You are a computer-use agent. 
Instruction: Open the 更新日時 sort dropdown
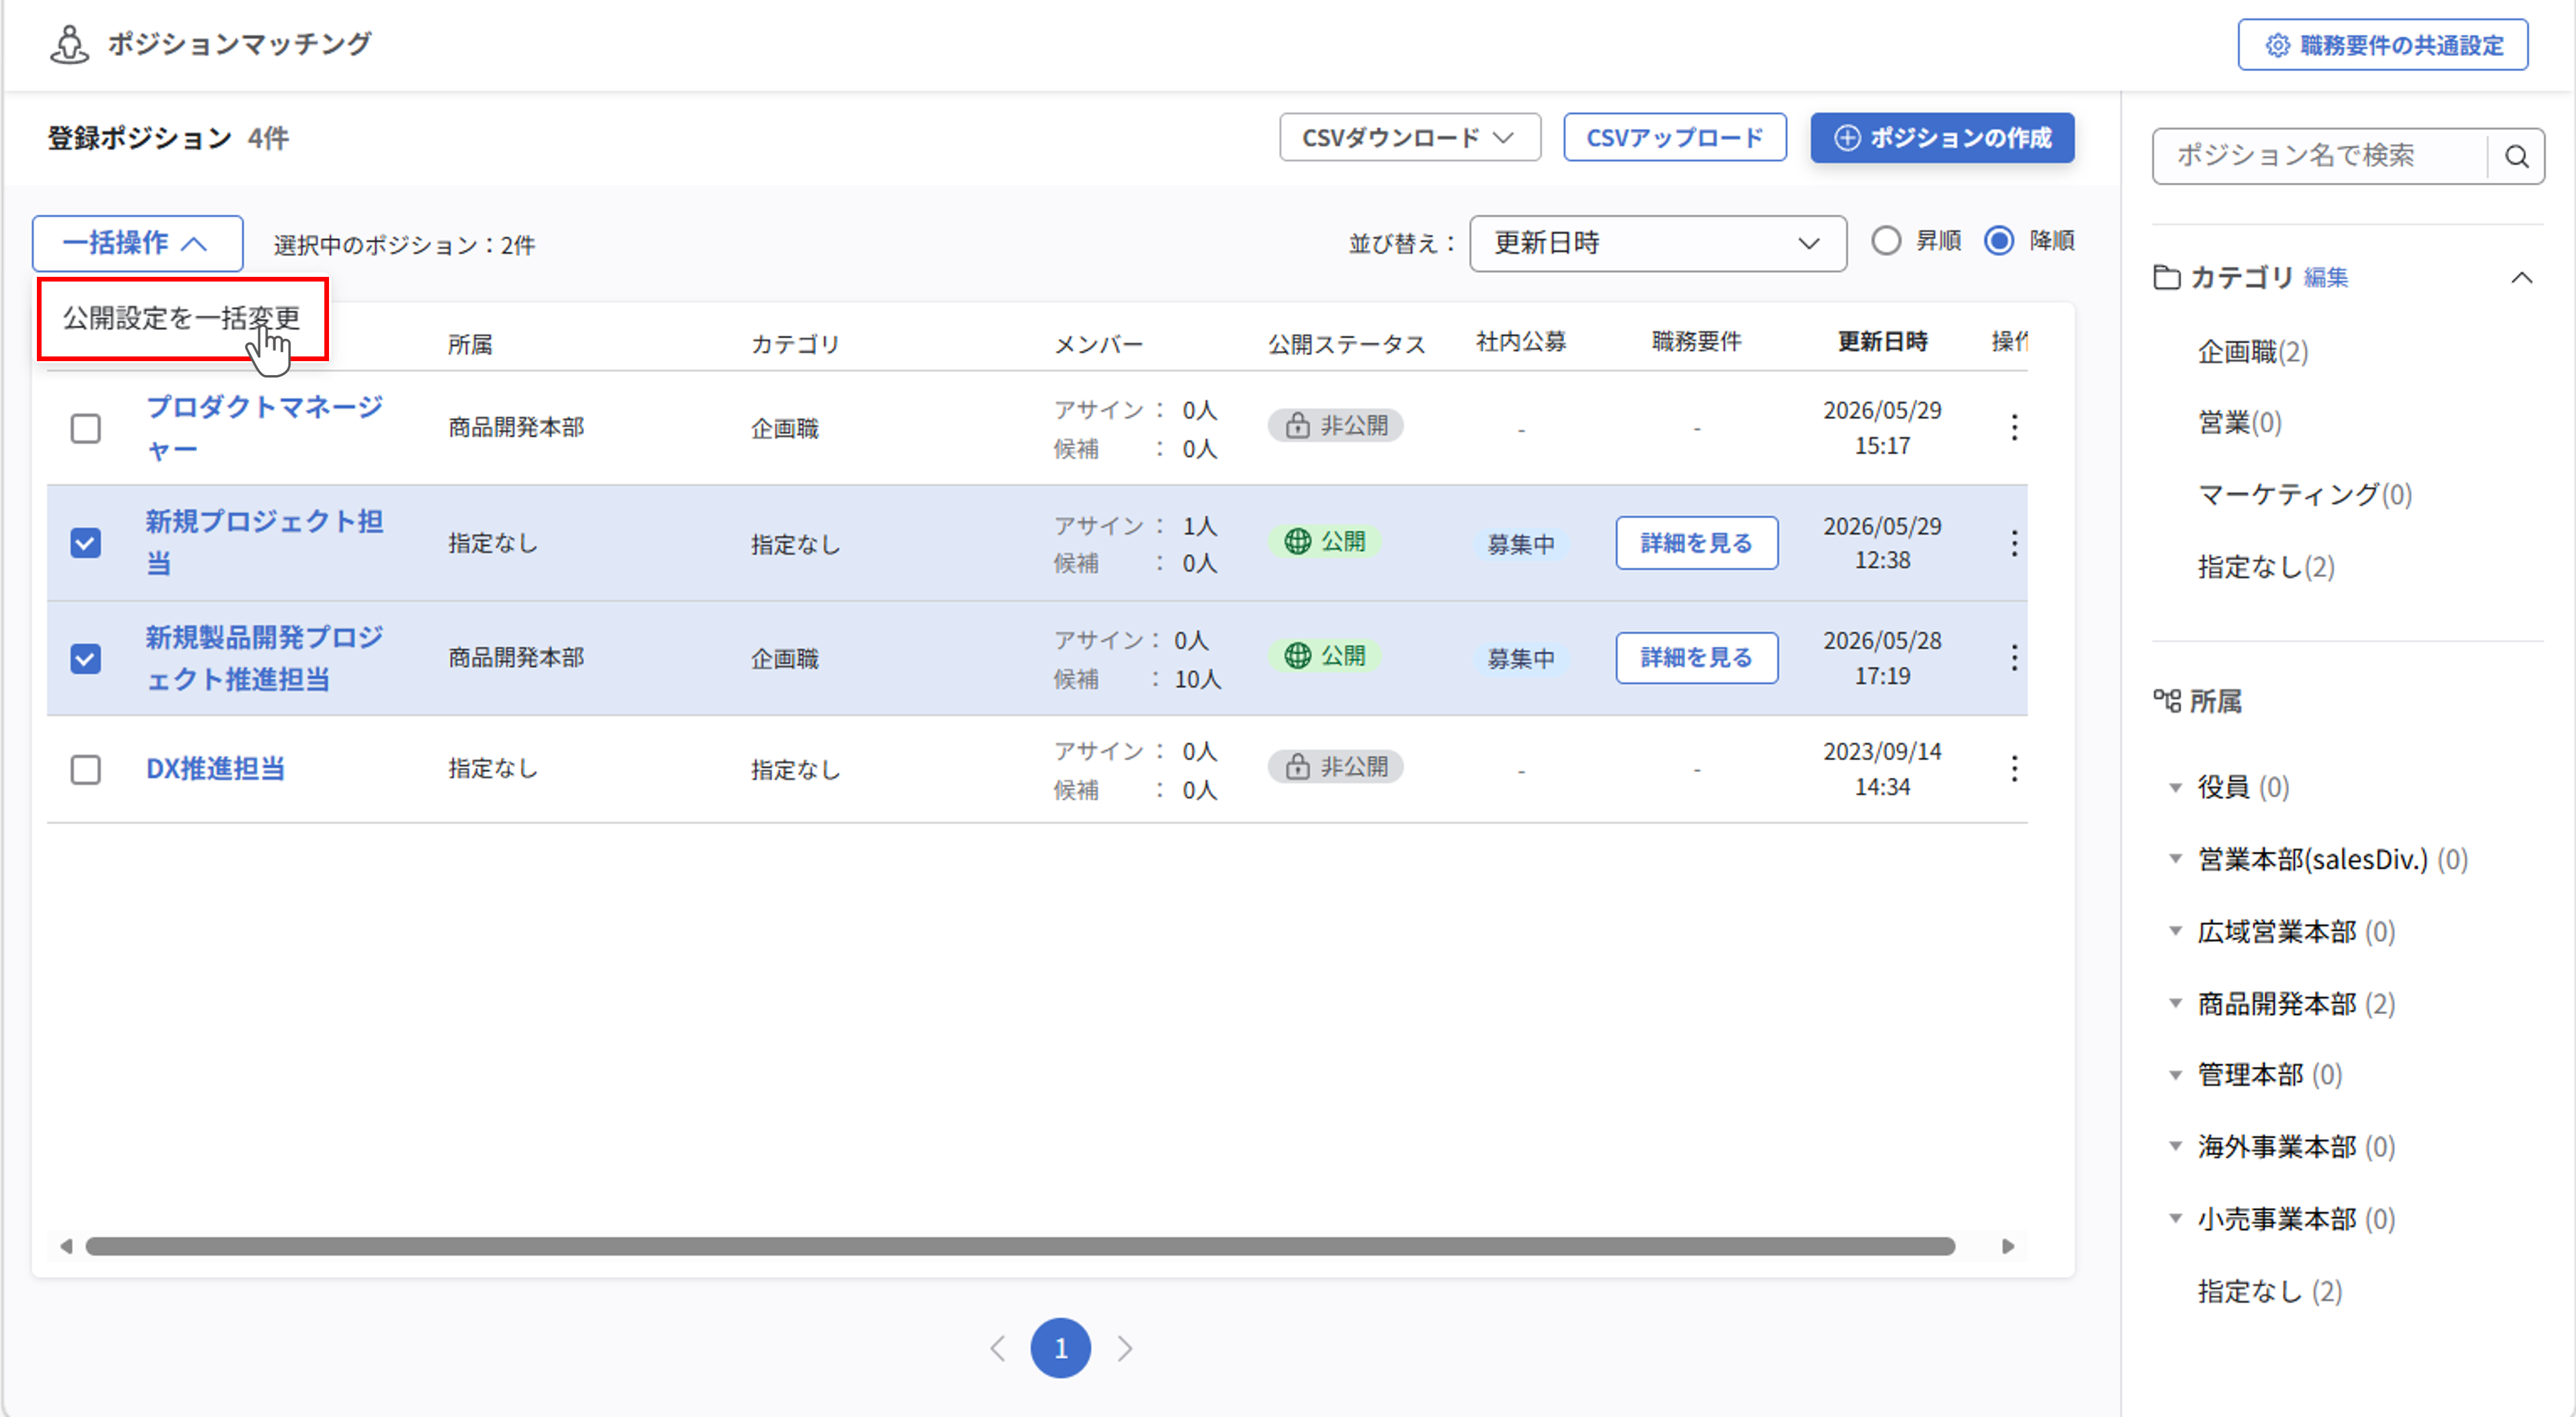click(1657, 243)
